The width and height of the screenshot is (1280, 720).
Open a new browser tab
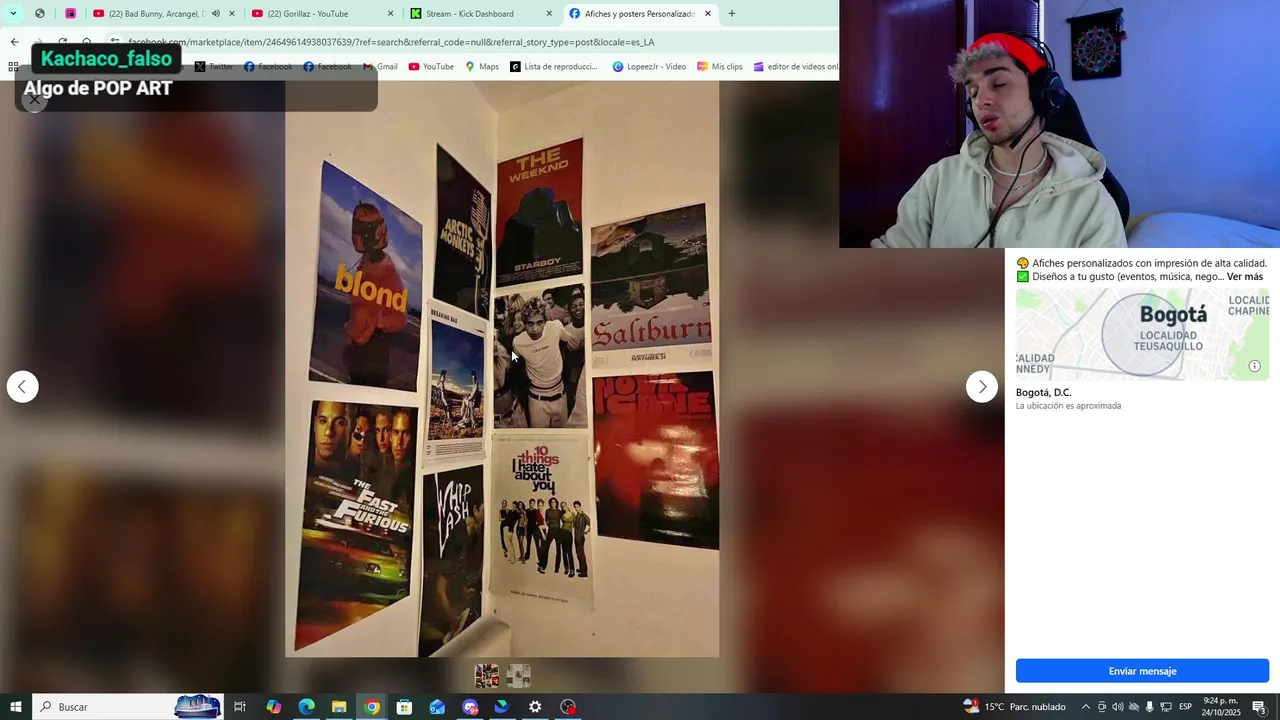point(732,14)
